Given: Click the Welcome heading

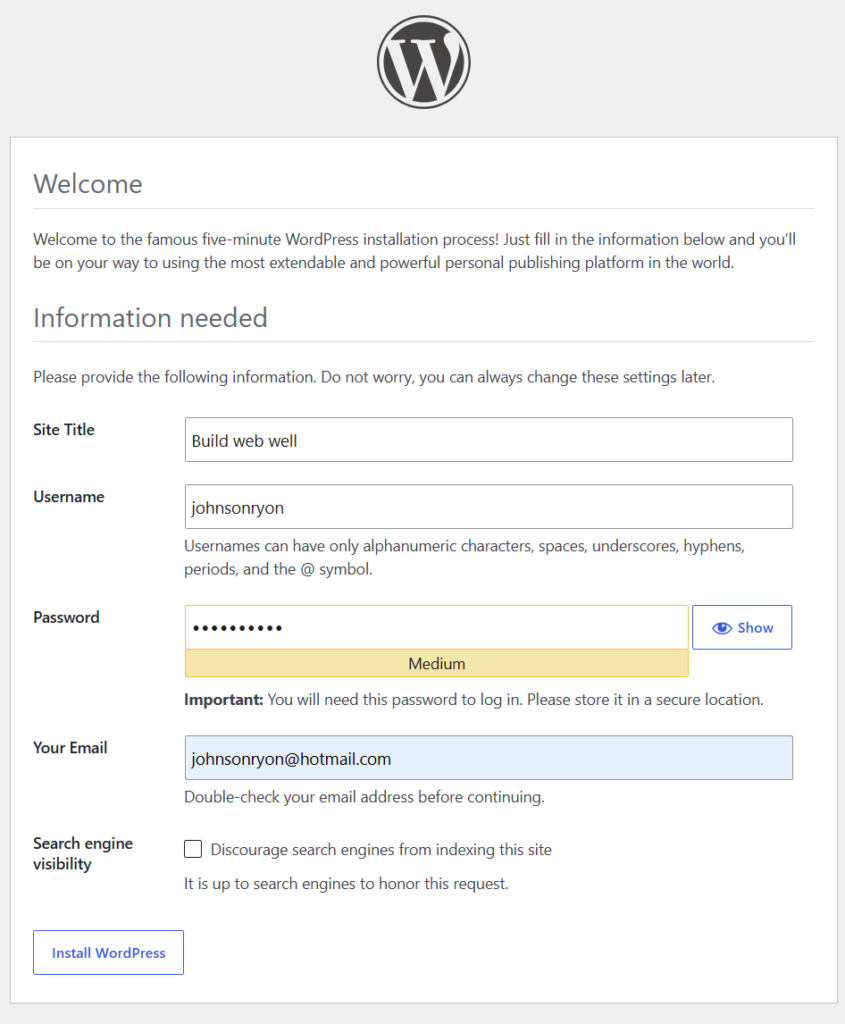Looking at the screenshot, I should [x=88, y=184].
